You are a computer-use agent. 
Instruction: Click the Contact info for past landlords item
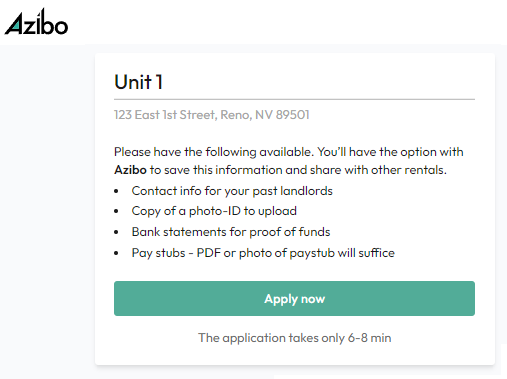click(x=232, y=191)
